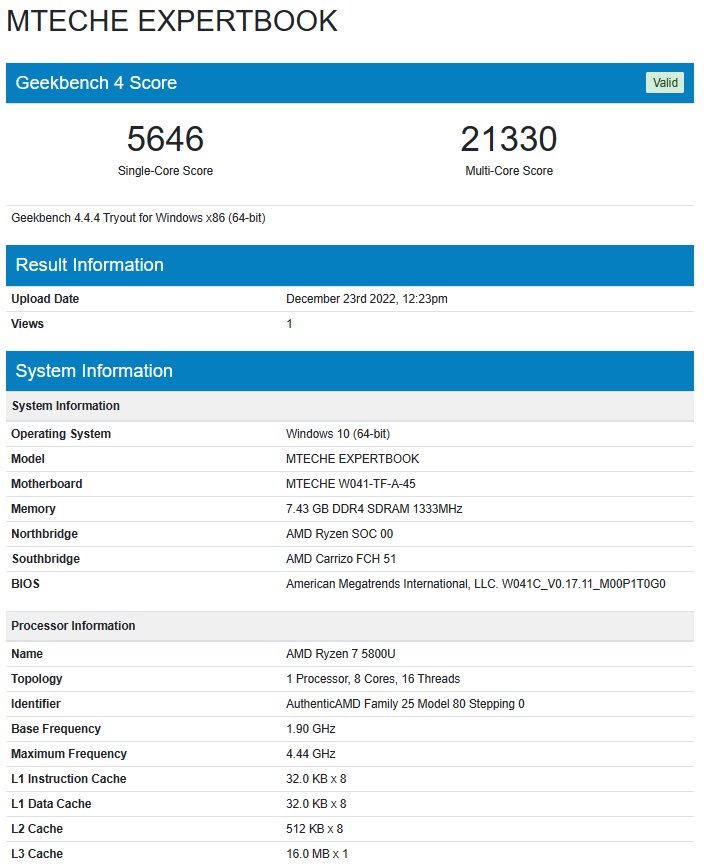
Task: Click the processor Name label
Action: (27, 654)
